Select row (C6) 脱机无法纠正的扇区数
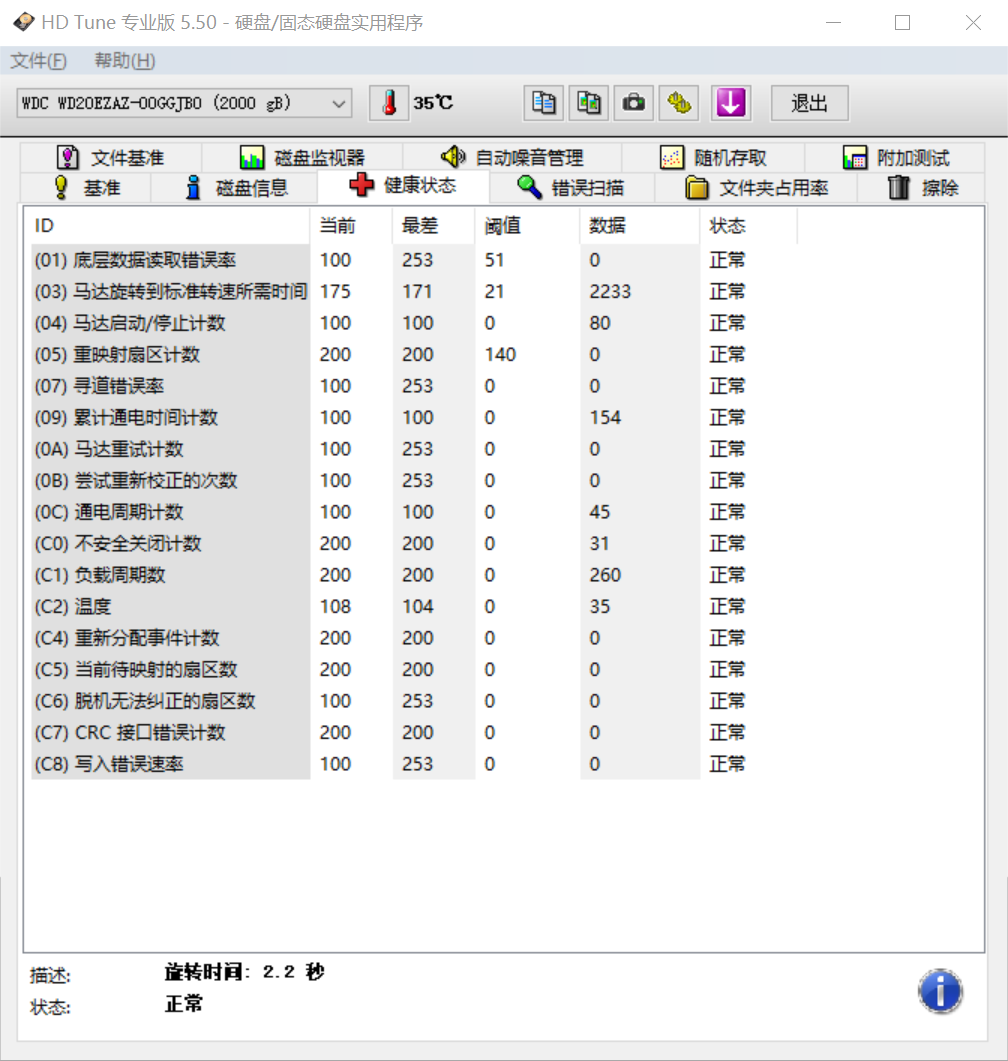1008x1061 pixels. click(413, 701)
